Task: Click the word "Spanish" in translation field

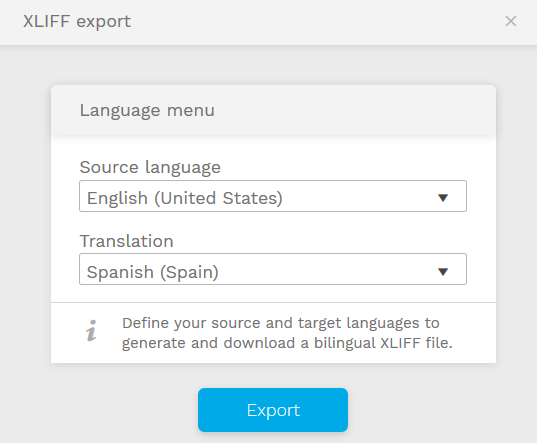Action: click(120, 272)
